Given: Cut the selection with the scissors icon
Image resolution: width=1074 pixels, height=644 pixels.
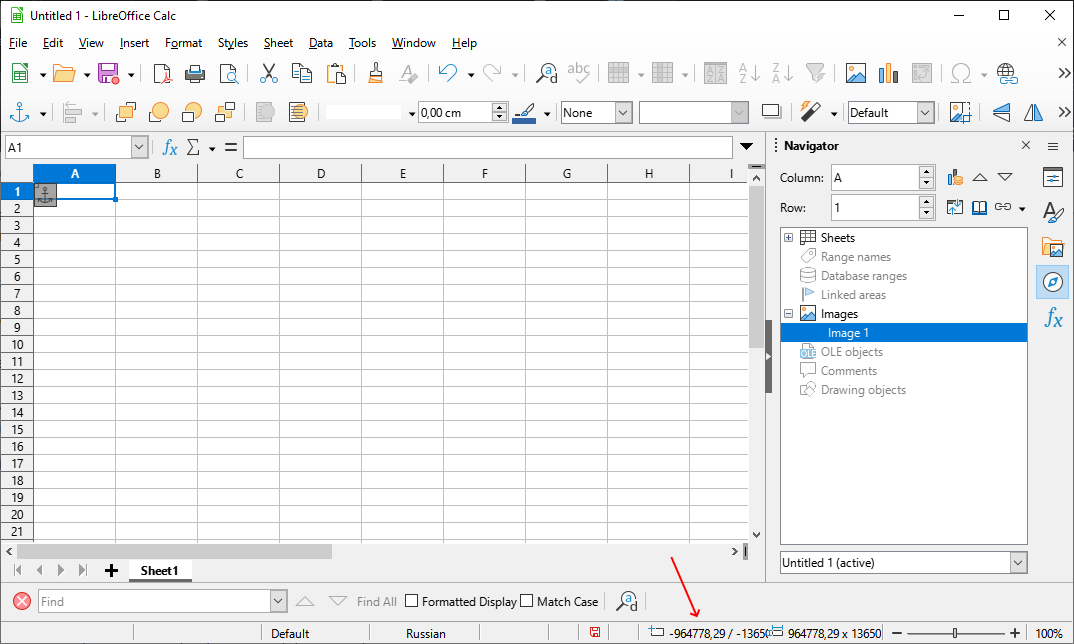Looking at the screenshot, I should (x=268, y=73).
